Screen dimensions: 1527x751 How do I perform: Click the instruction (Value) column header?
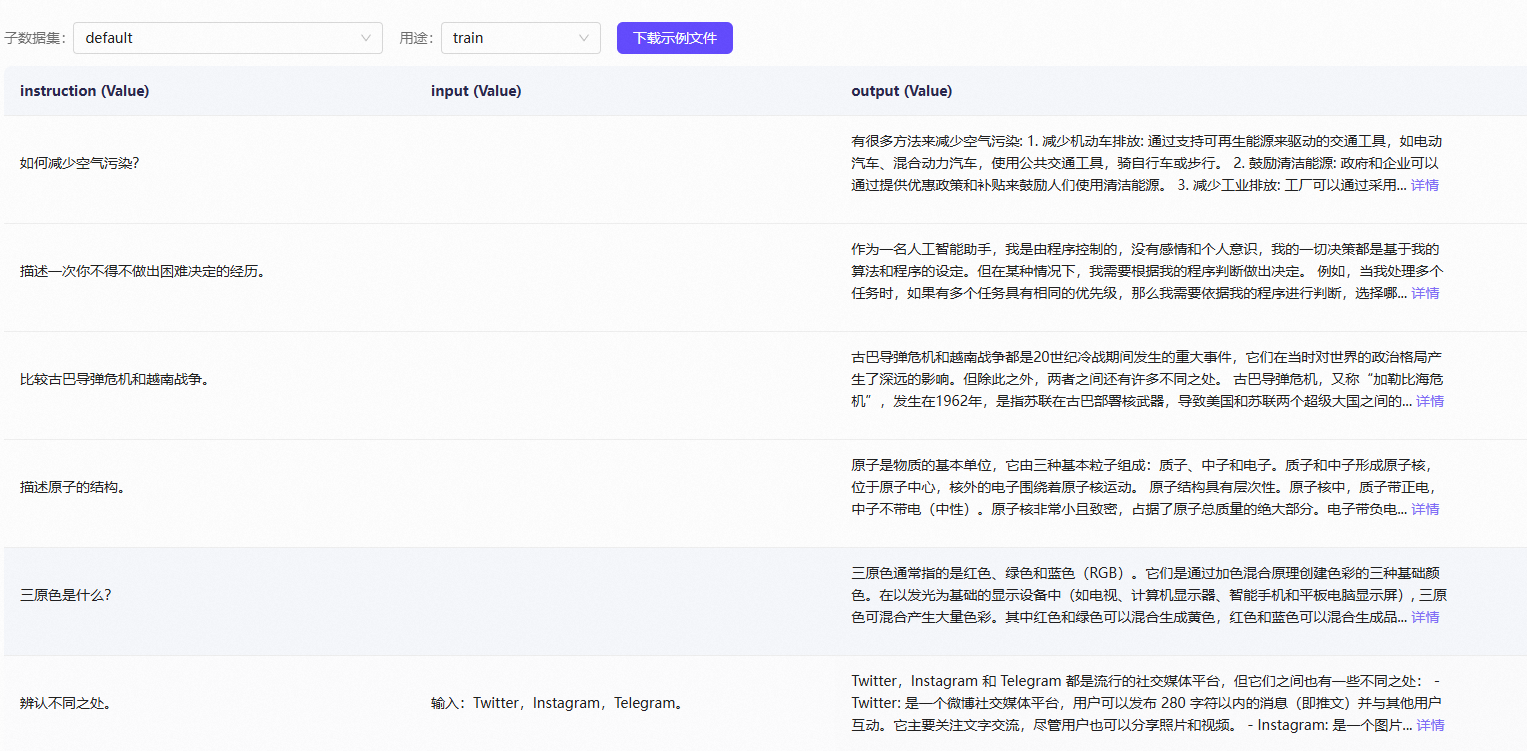pyautogui.click(x=84, y=91)
